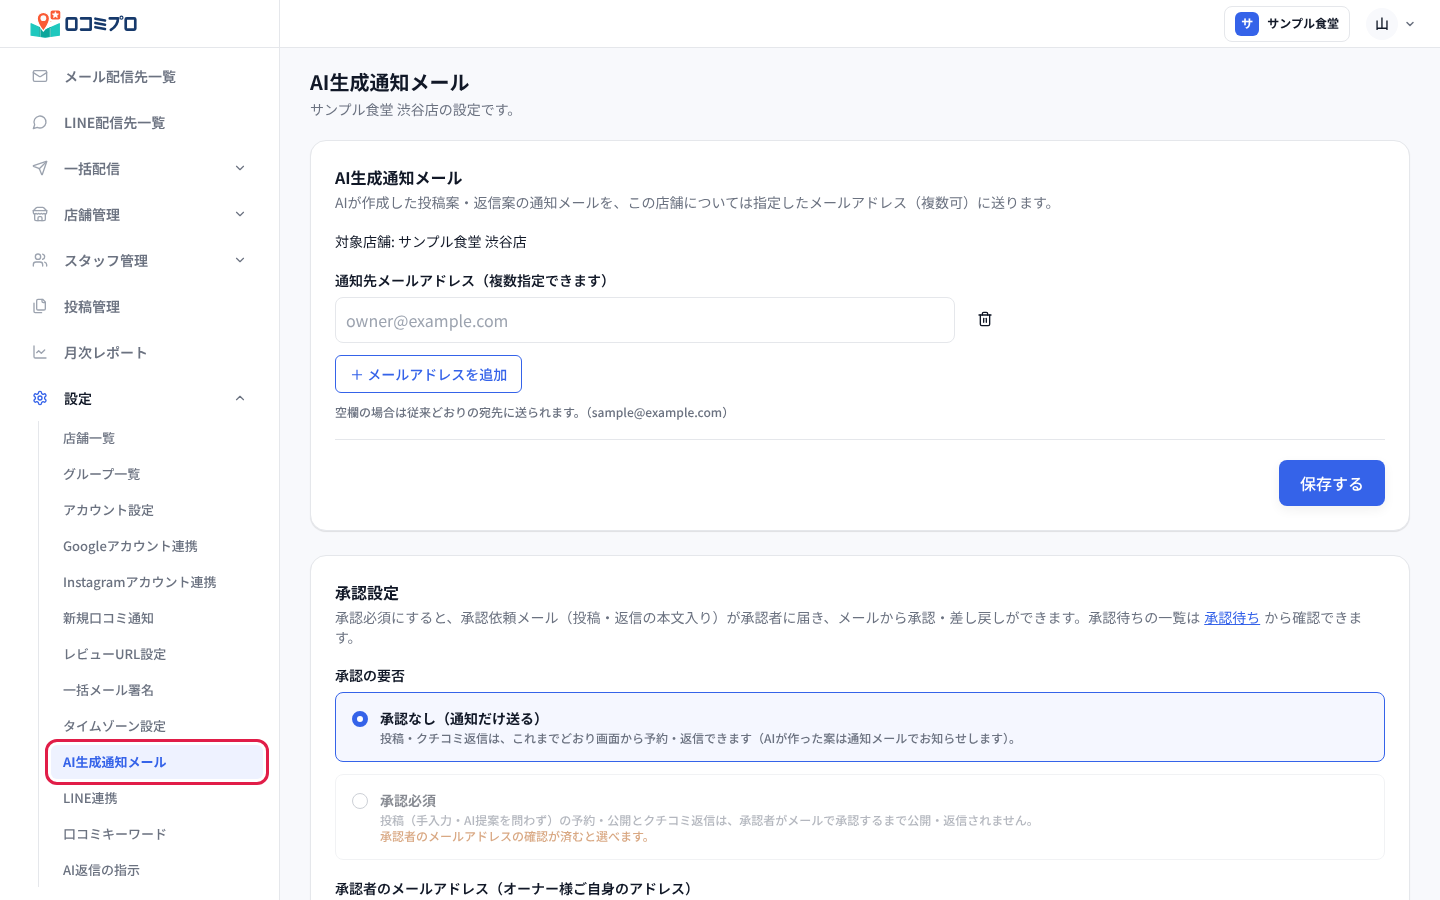Open the LINE連携 settings link
The width and height of the screenshot is (1440, 900).
(90, 798)
